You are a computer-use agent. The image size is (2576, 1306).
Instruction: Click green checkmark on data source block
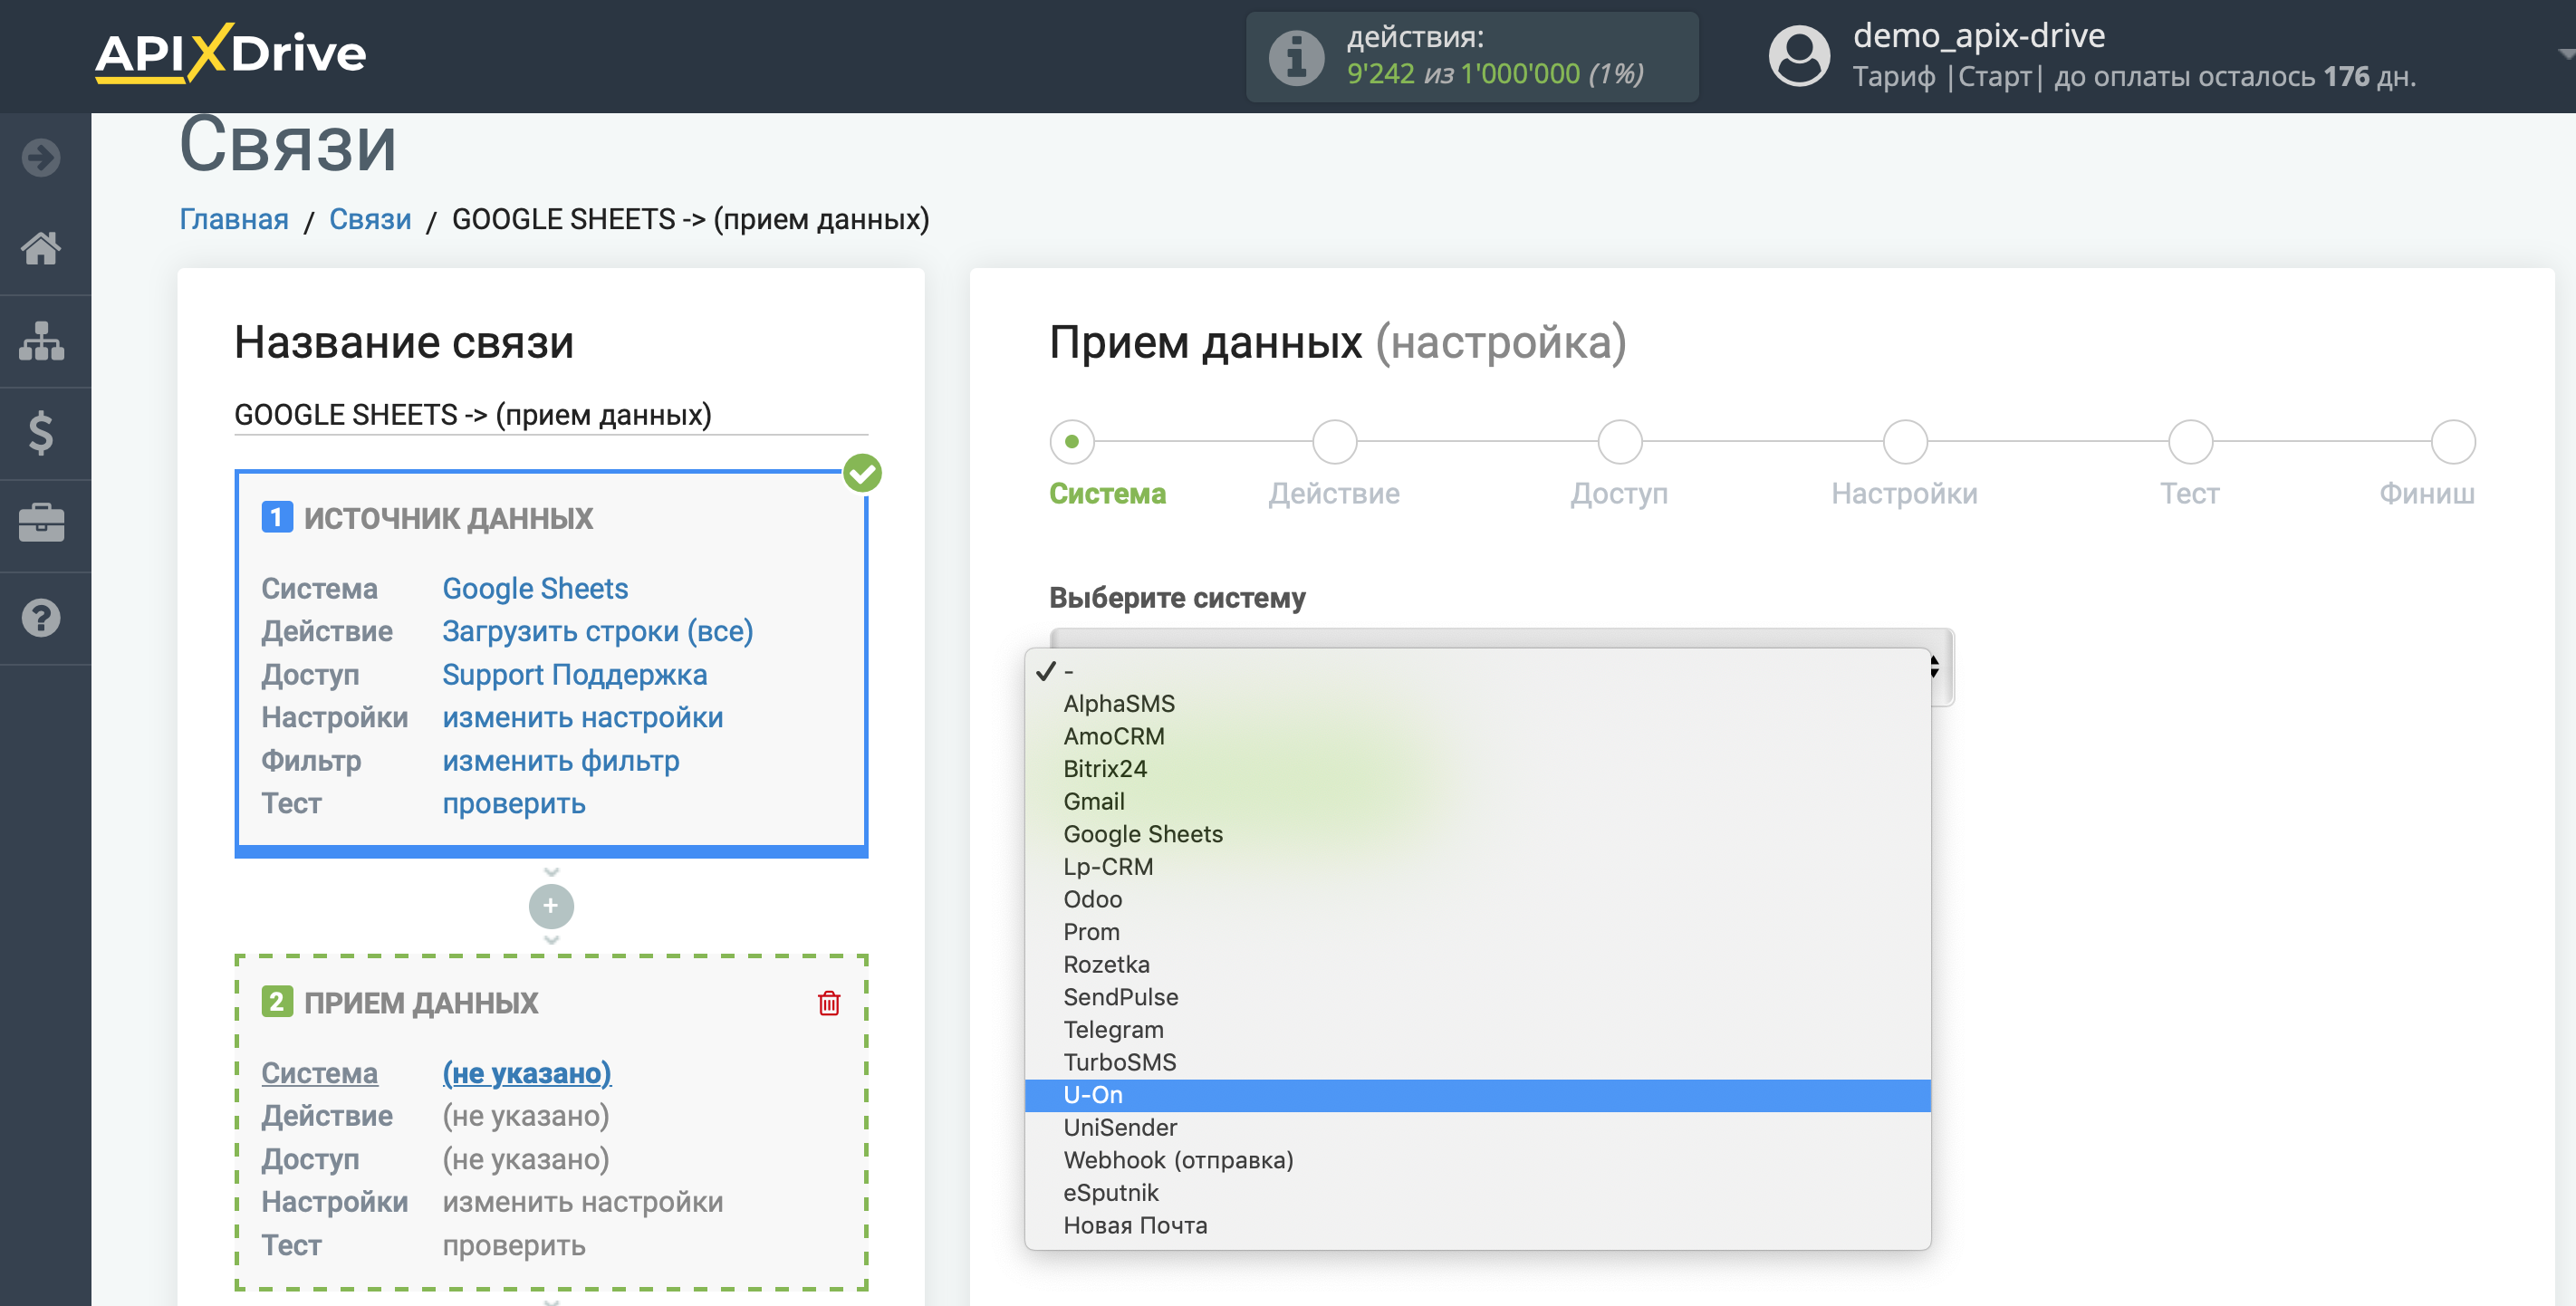(862, 472)
